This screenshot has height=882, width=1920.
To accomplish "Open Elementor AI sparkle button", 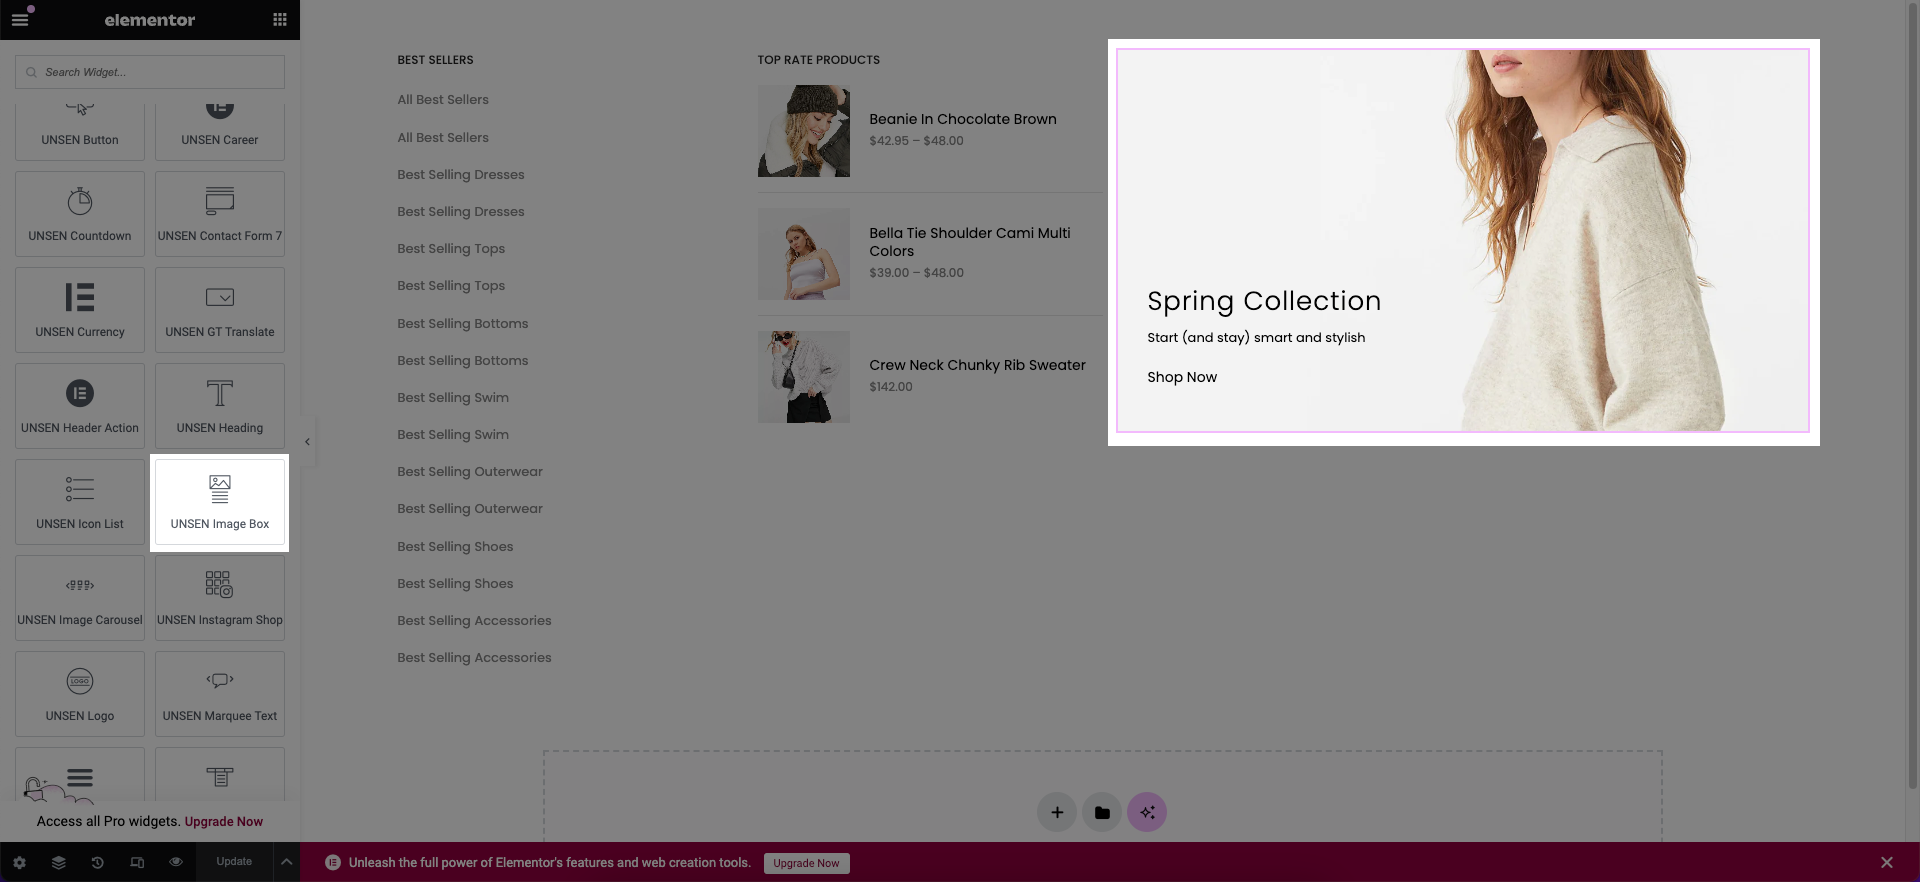I will [x=1147, y=812].
